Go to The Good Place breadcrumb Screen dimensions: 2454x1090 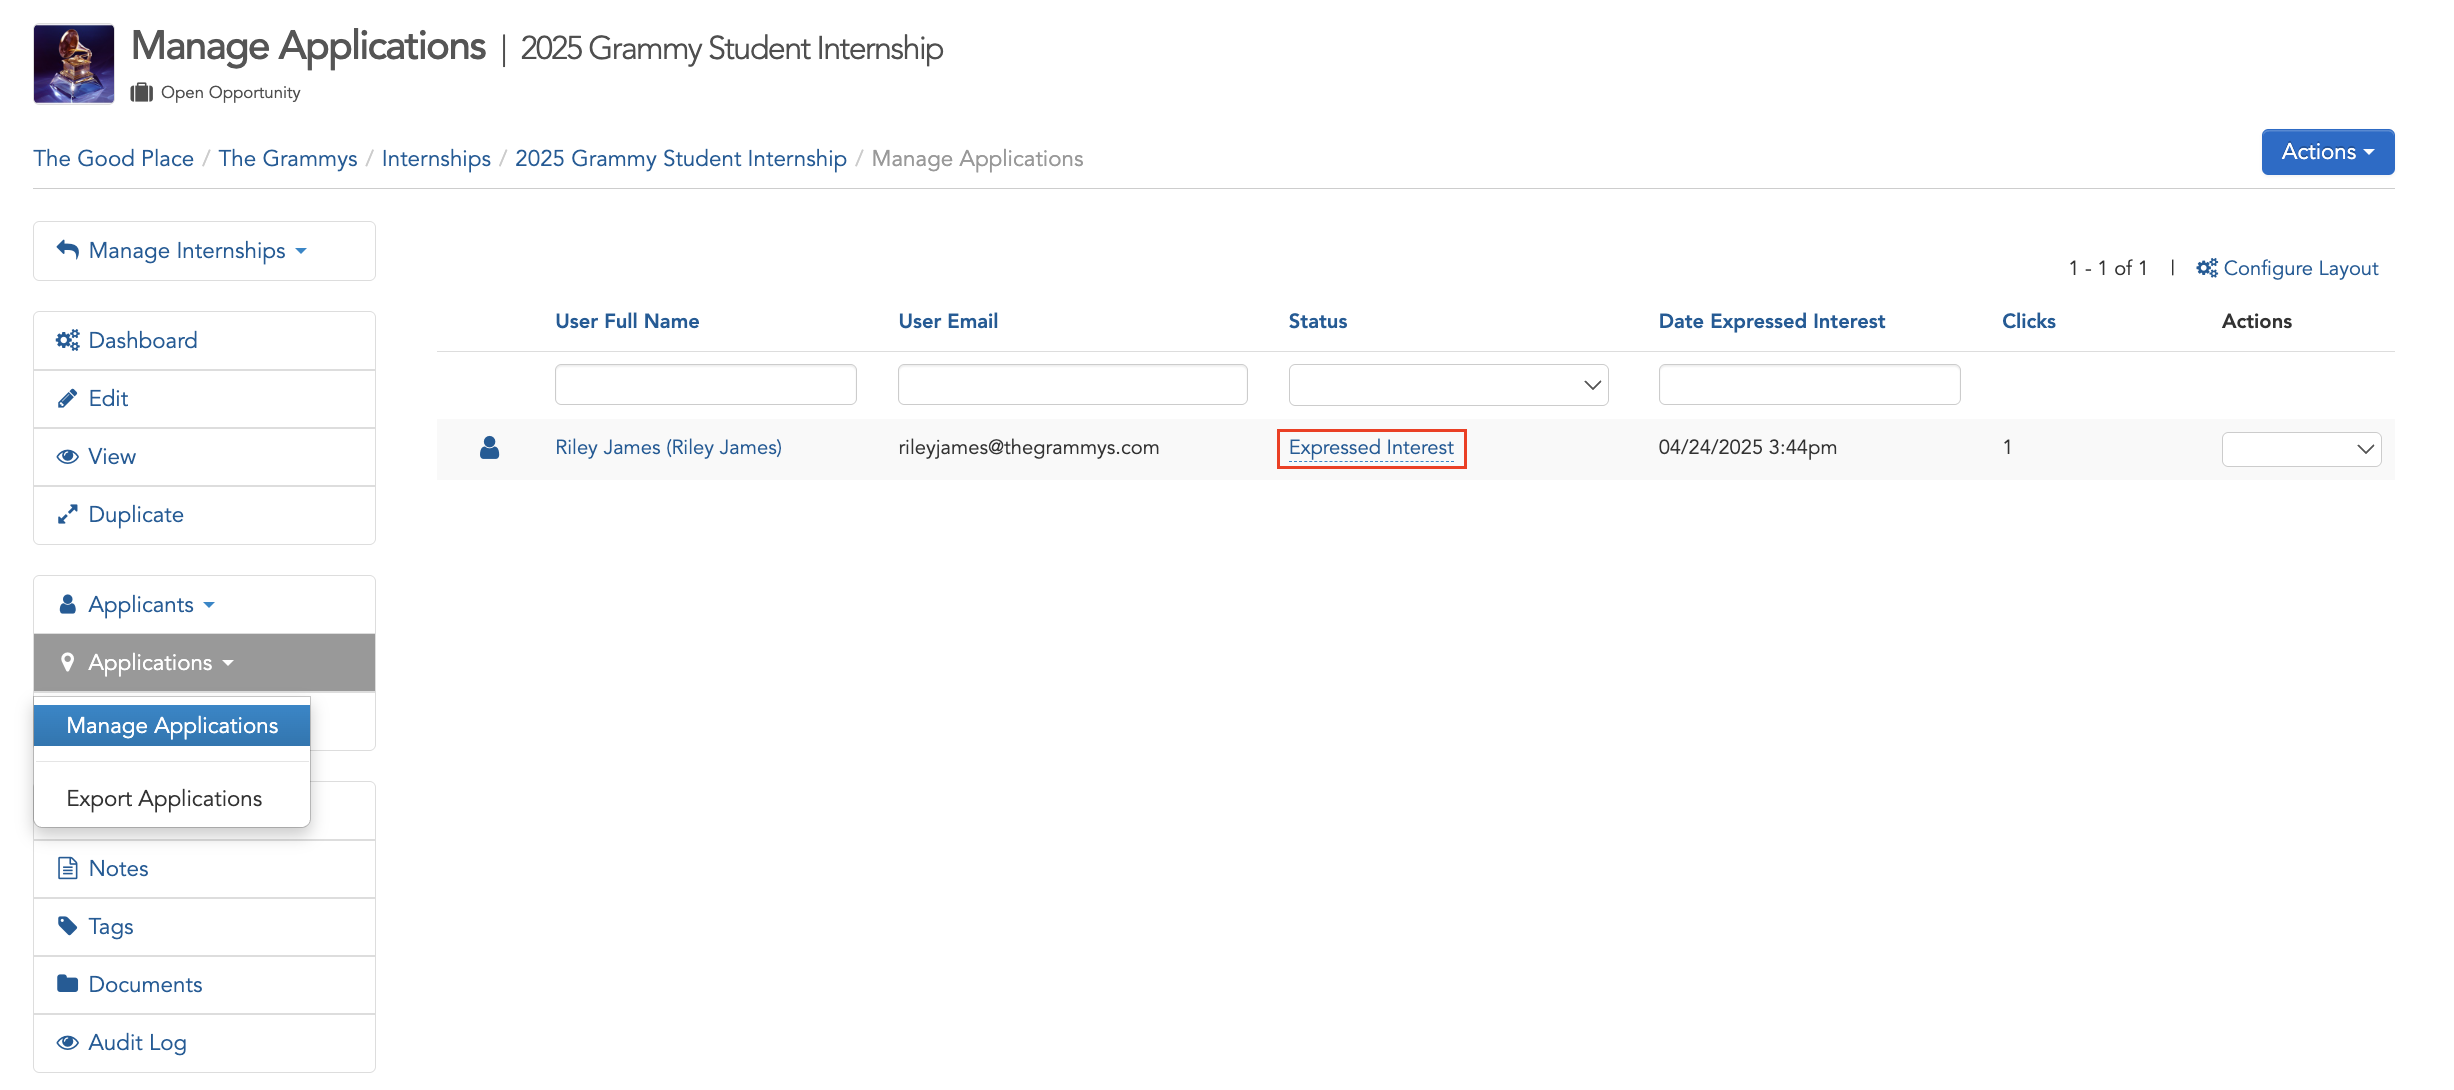pos(113,158)
